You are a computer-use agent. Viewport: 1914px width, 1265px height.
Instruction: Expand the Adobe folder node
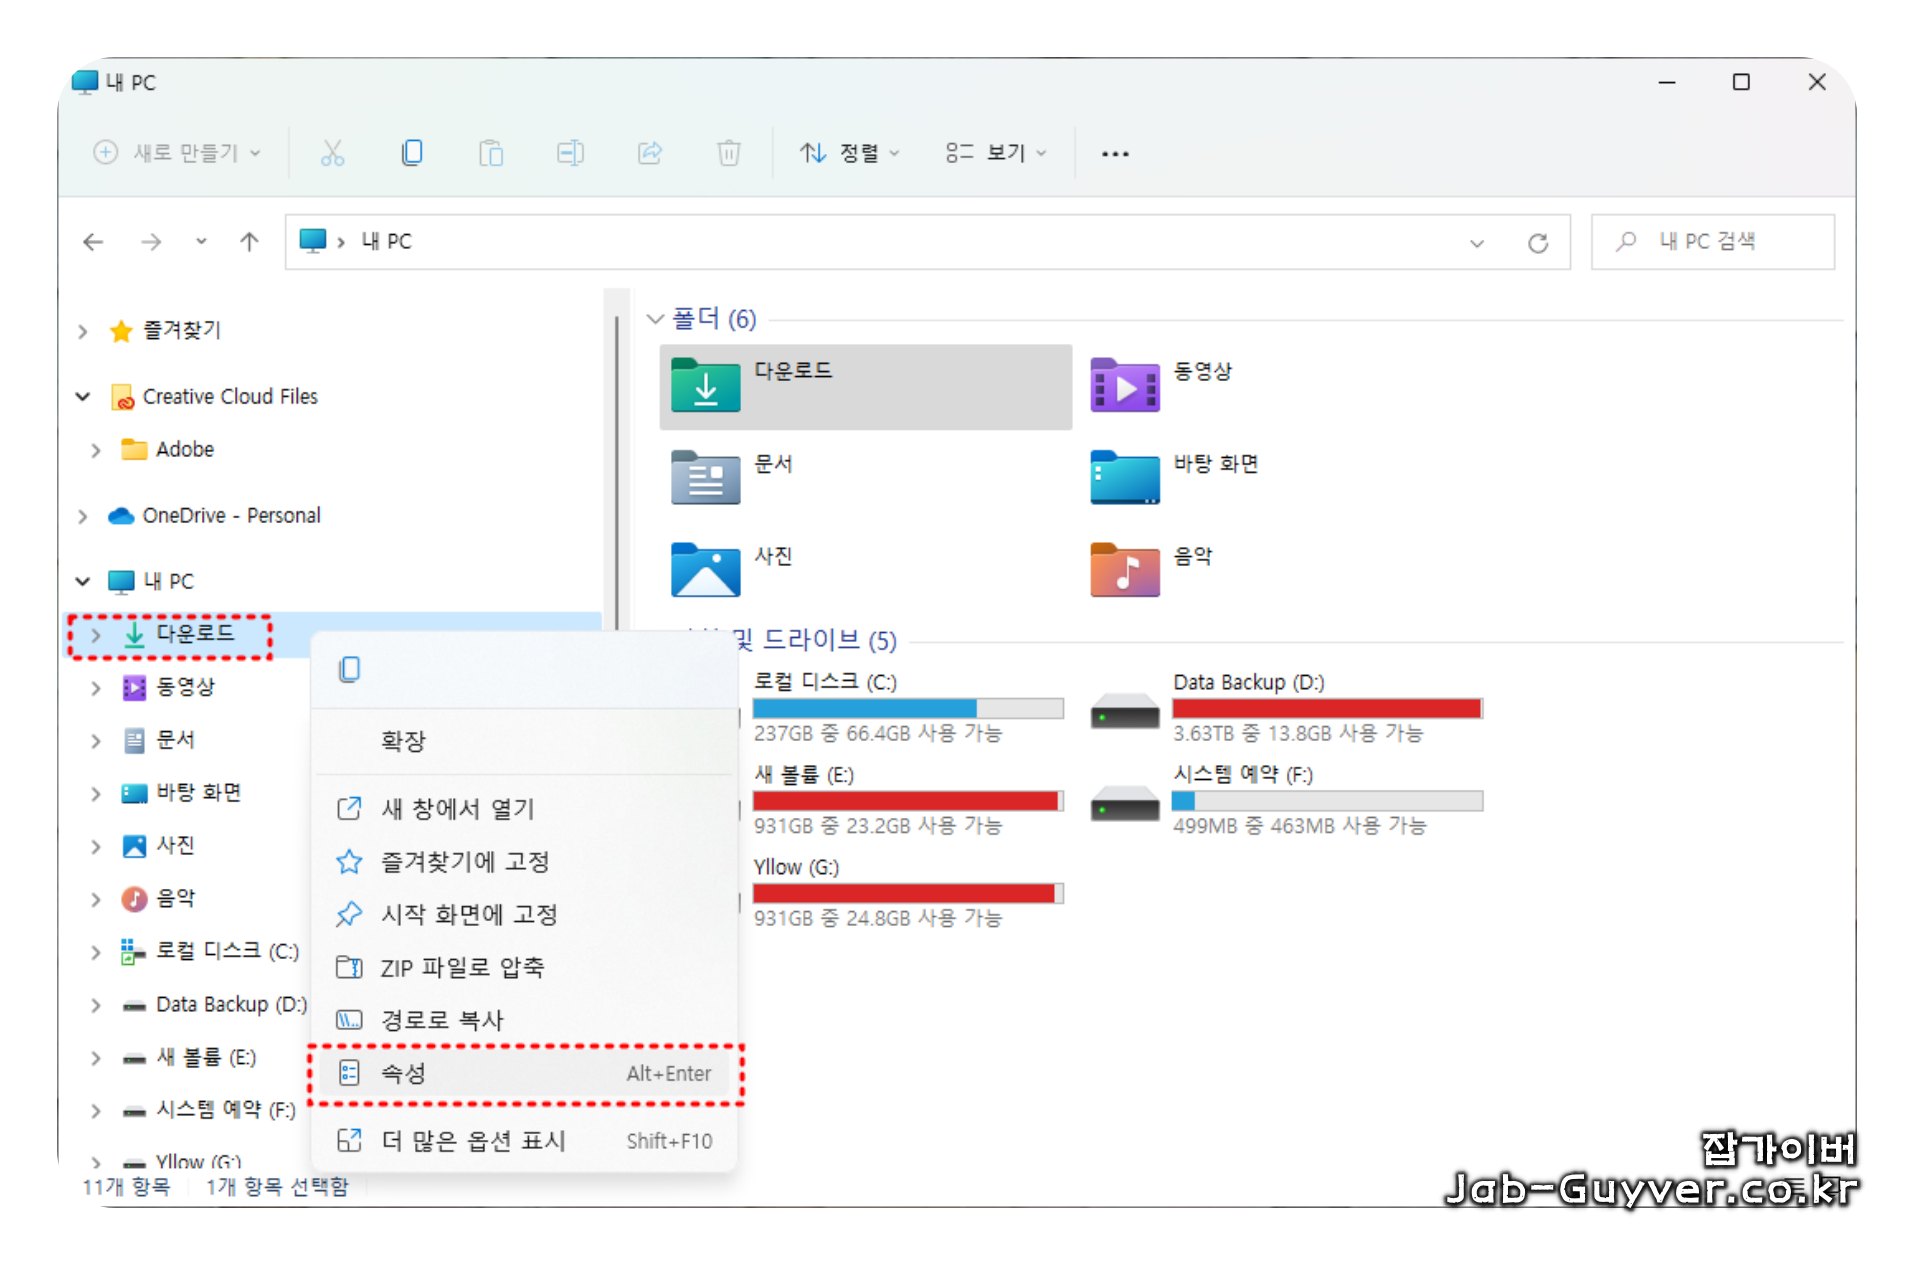tap(96, 450)
